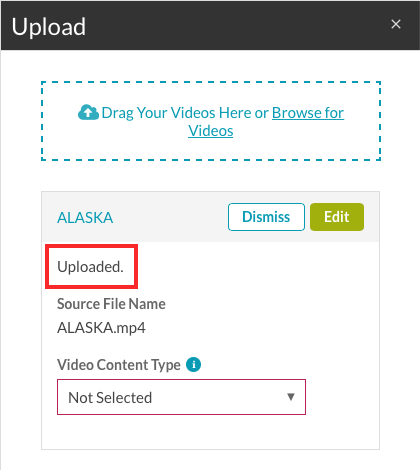
Task: Click the Drag Your Videos Here text
Action: click(176, 113)
